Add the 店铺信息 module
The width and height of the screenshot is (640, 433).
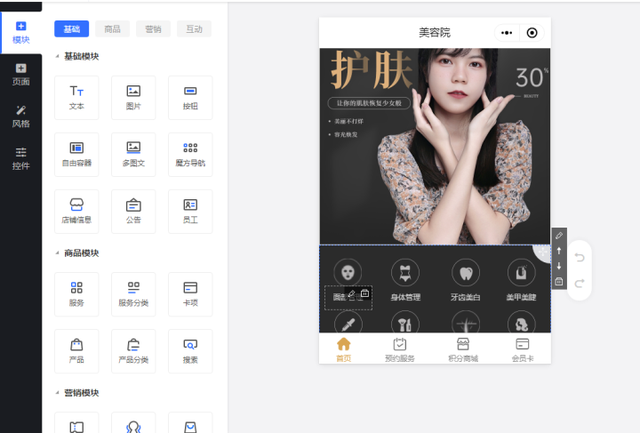[x=76, y=211]
